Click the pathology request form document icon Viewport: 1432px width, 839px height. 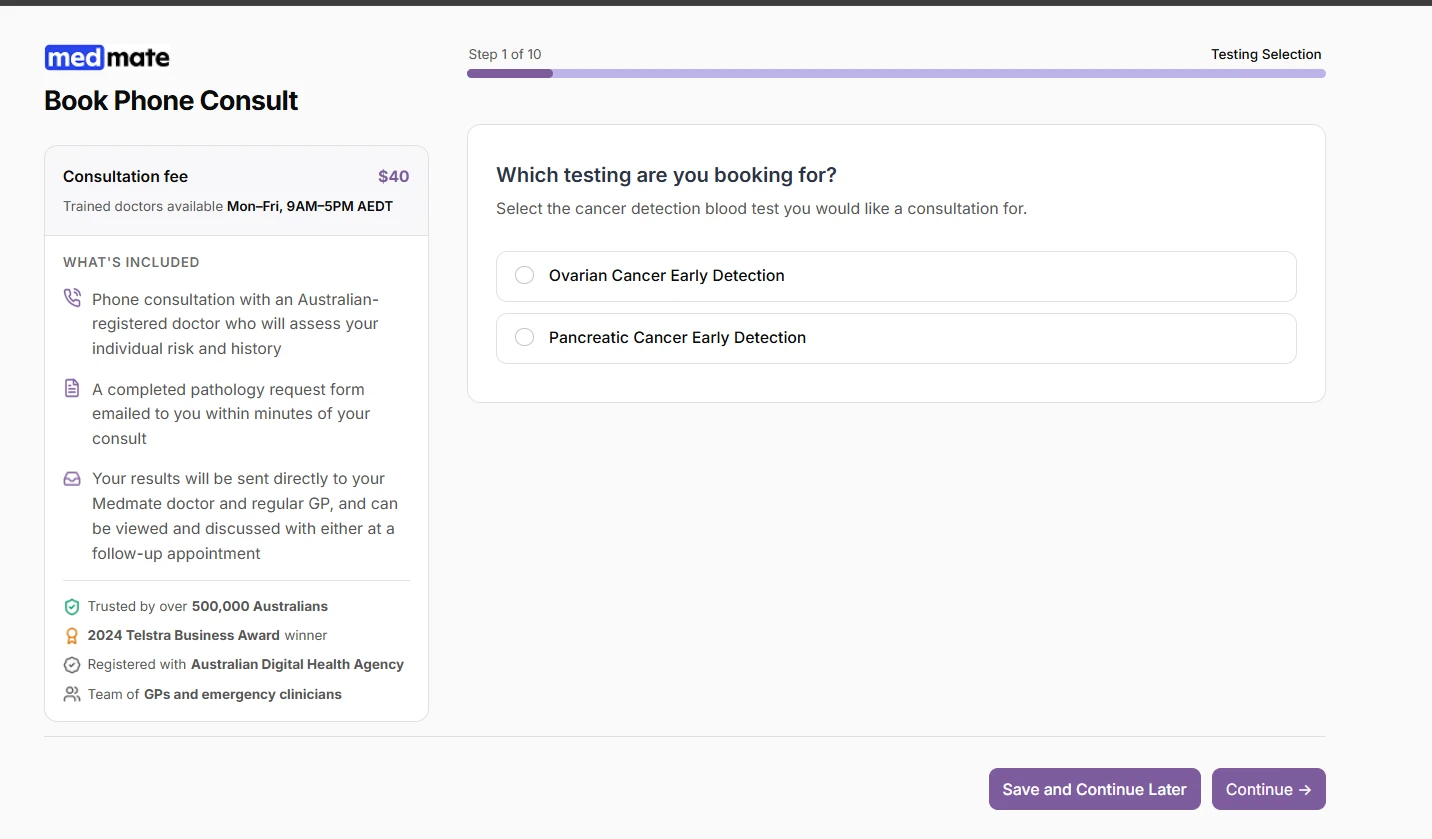[71, 388]
